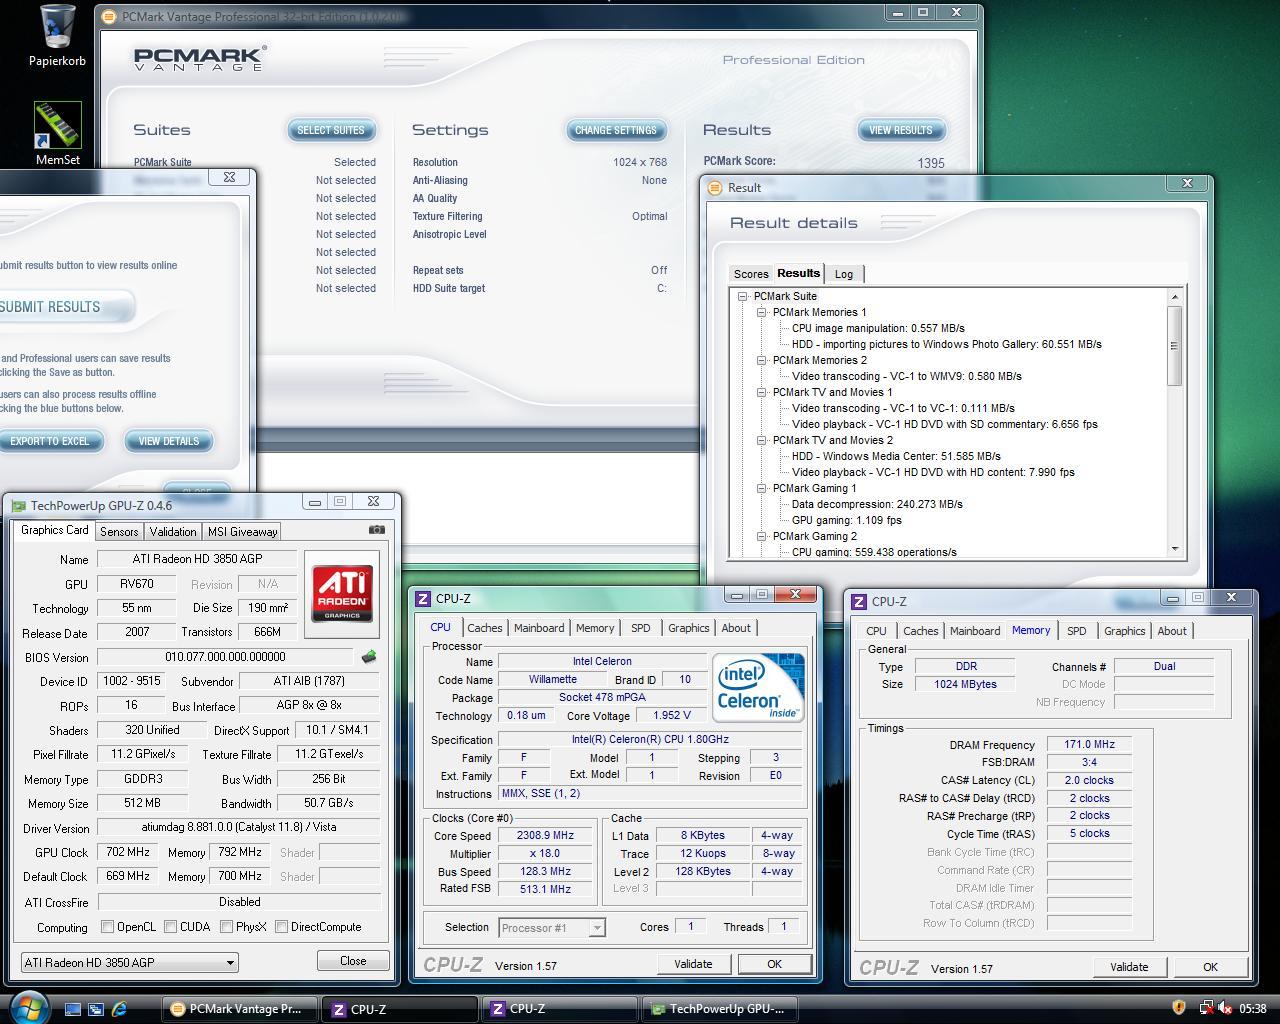This screenshot has height=1024, width=1280.
Task: Switch to the Scores tab in Result window
Action: coord(751,274)
